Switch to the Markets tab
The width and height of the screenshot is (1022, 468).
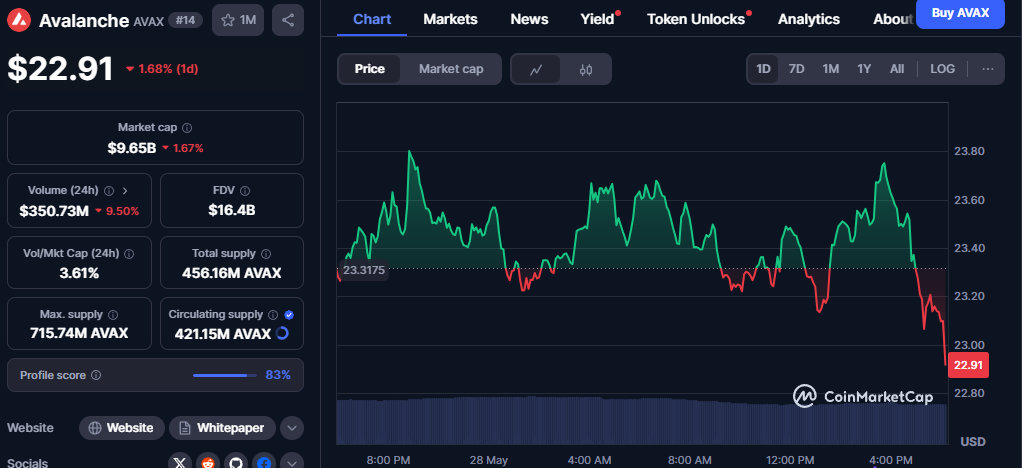point(450,20)
